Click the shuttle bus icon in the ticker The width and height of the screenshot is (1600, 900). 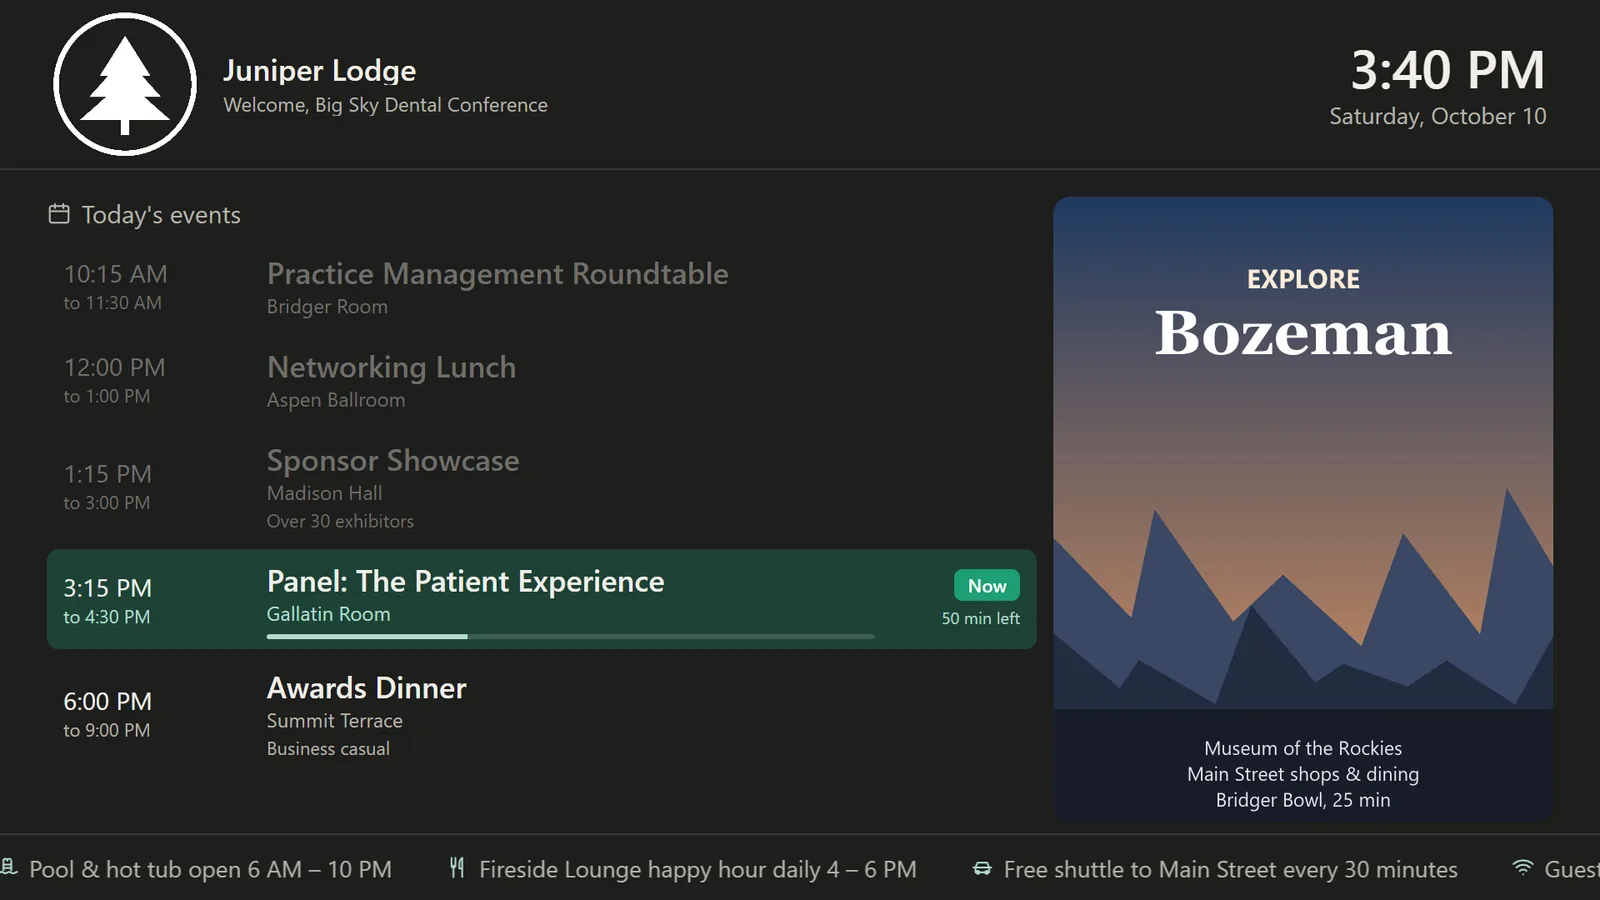(983, 869)
